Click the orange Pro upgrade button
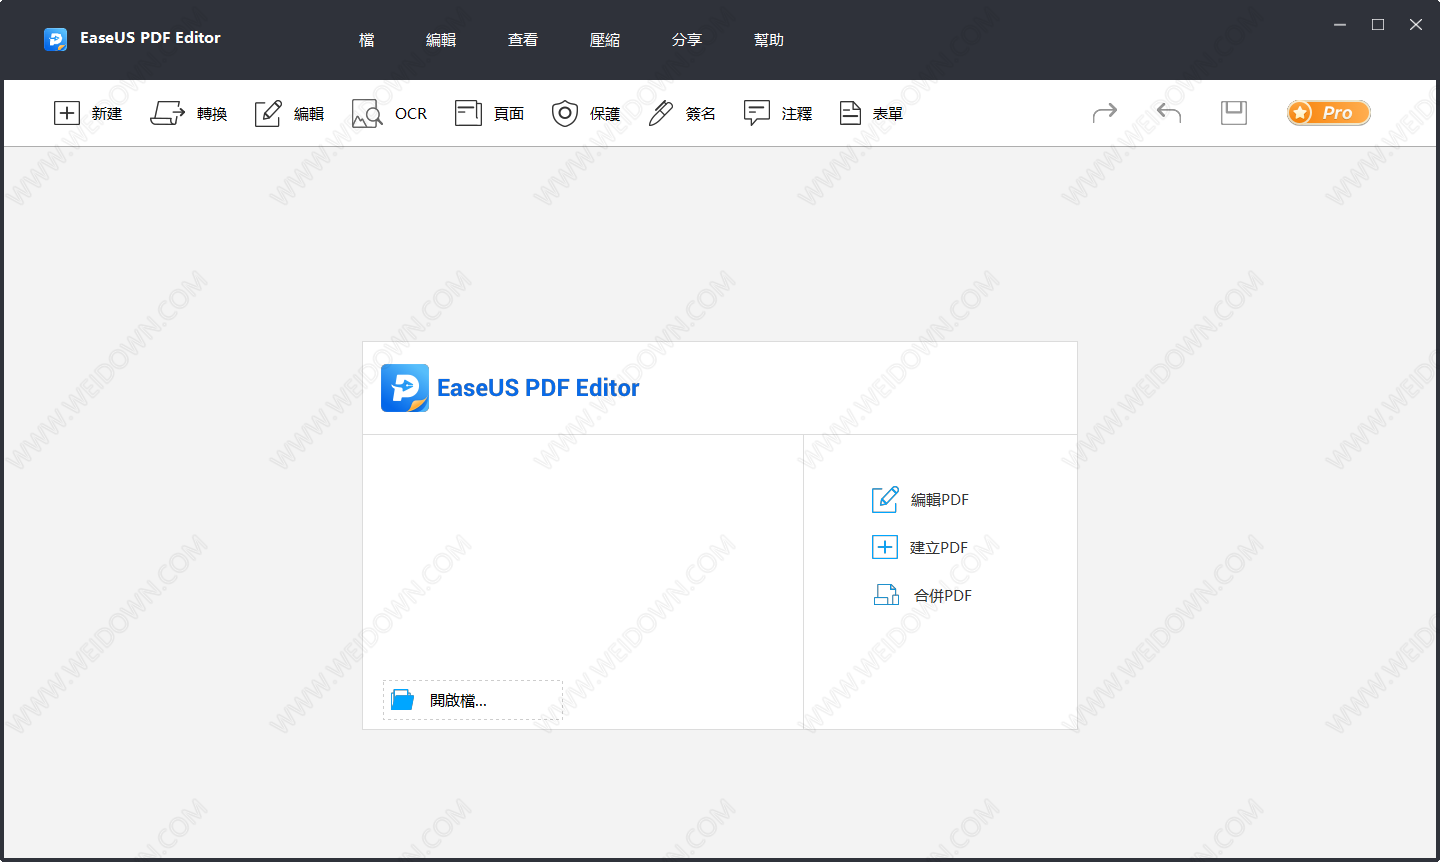 coord(1329,112)
